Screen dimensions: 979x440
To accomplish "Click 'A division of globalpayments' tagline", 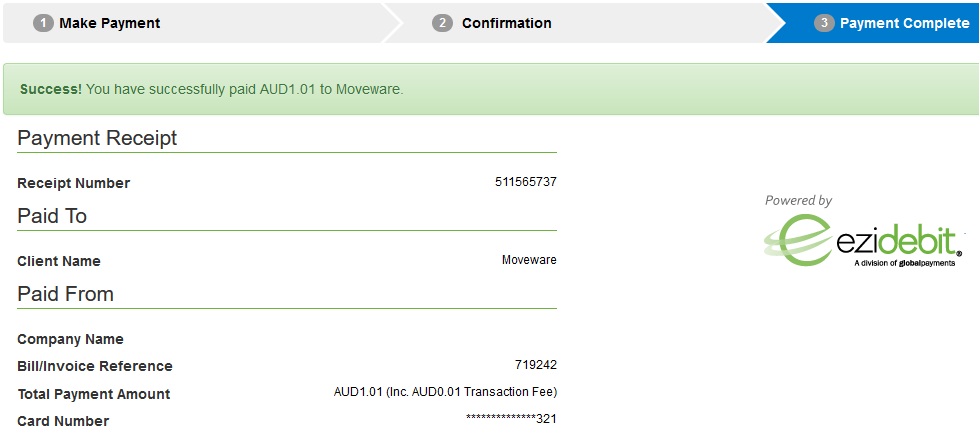I will (x=904, y=263).
